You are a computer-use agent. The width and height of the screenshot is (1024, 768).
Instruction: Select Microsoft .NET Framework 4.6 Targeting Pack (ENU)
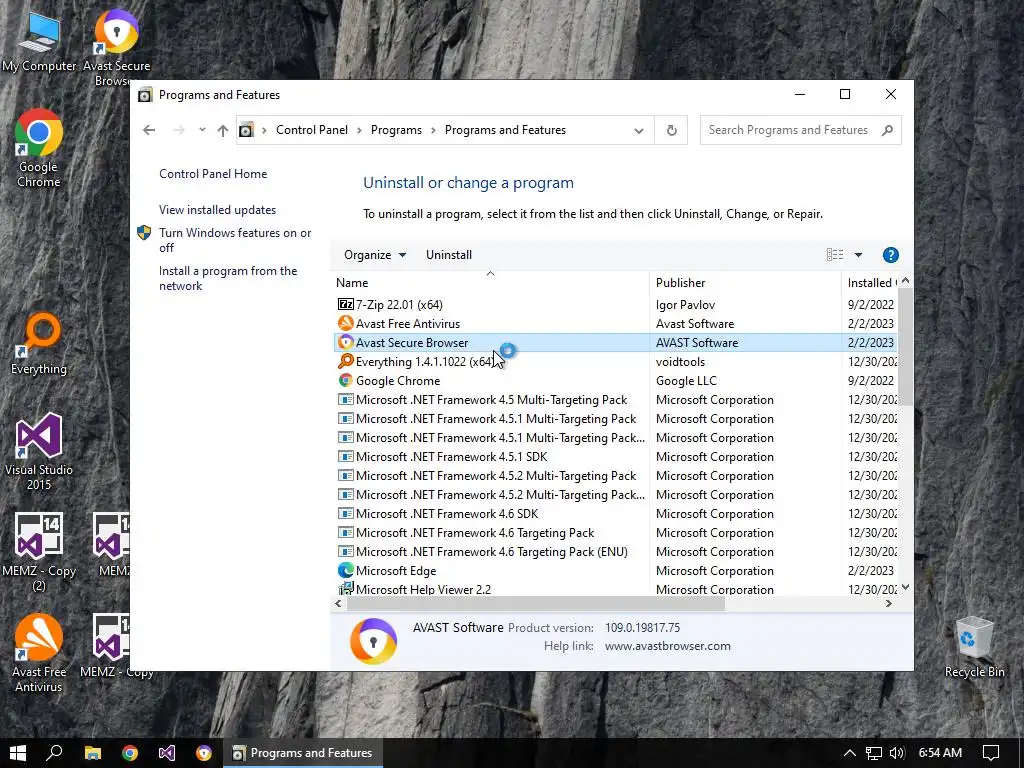click(615, 552)
